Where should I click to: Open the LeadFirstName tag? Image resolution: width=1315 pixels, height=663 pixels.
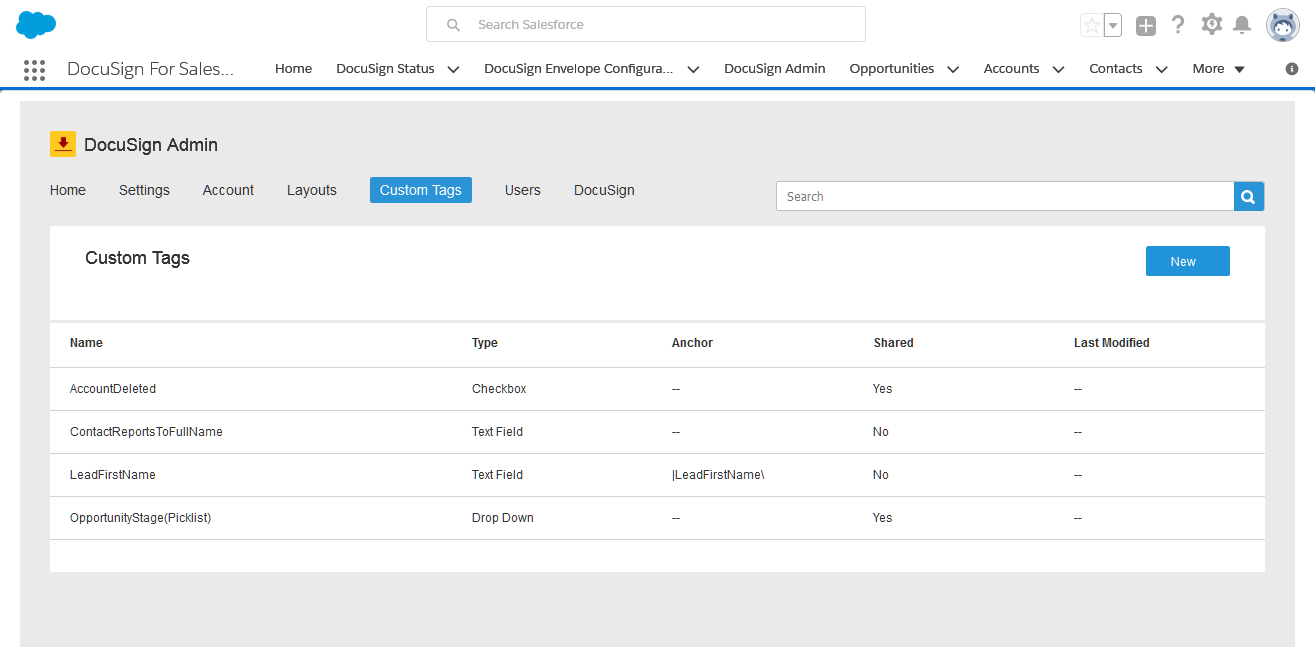coord(113,475)
